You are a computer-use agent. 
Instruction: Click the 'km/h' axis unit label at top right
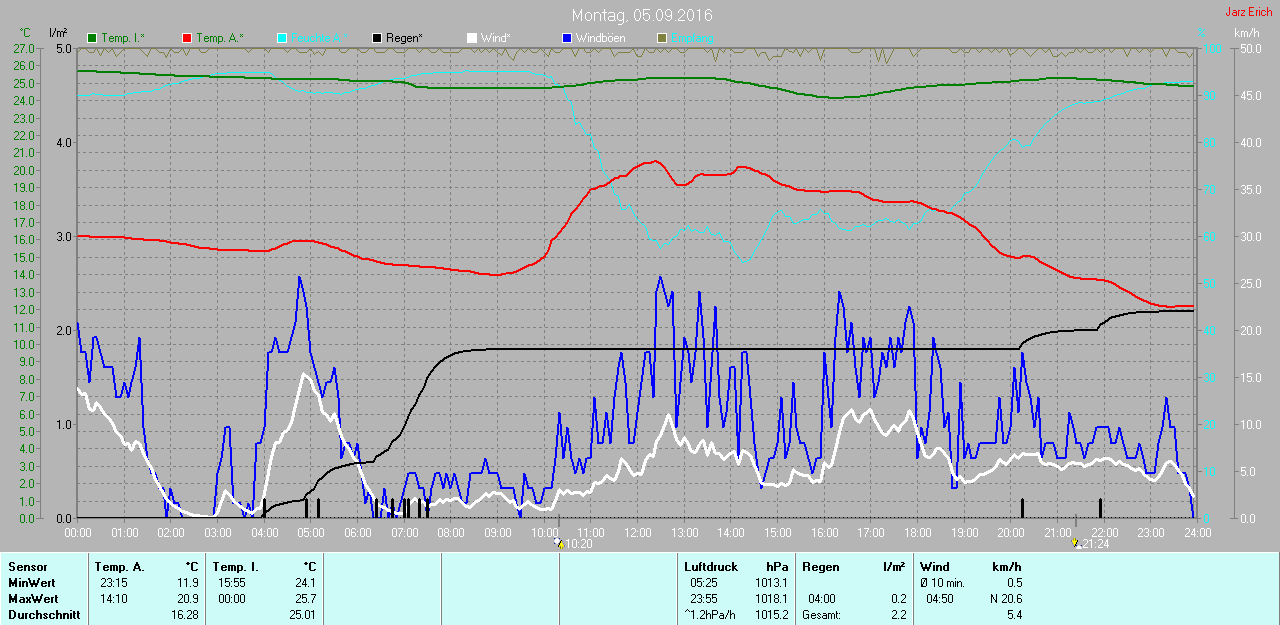[x=1248, y=32]
